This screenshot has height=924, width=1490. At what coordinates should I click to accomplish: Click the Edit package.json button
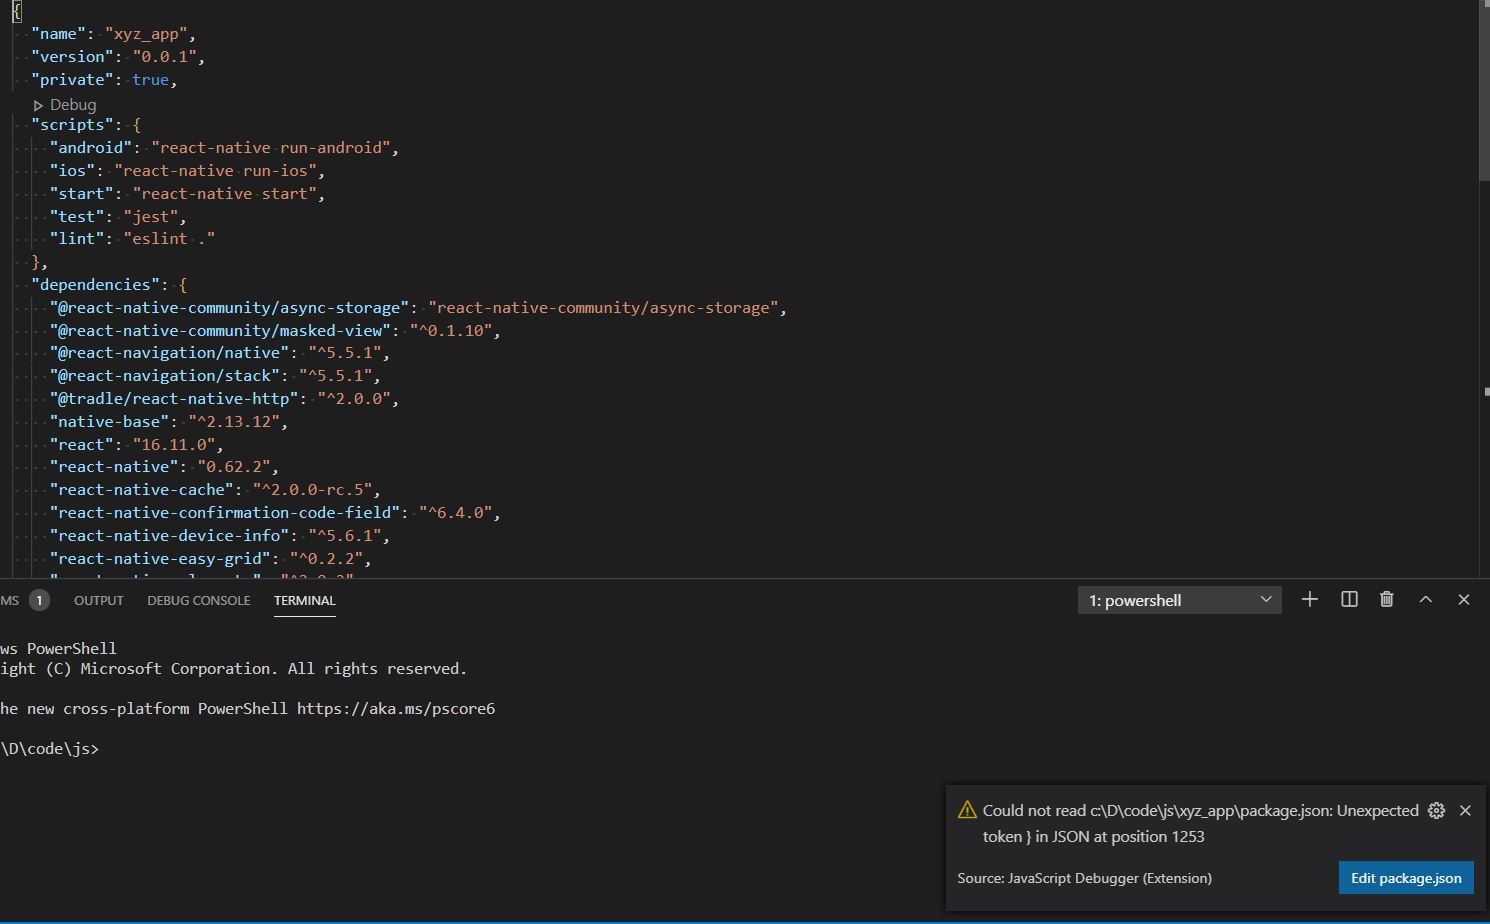[x=1405, y=877]
